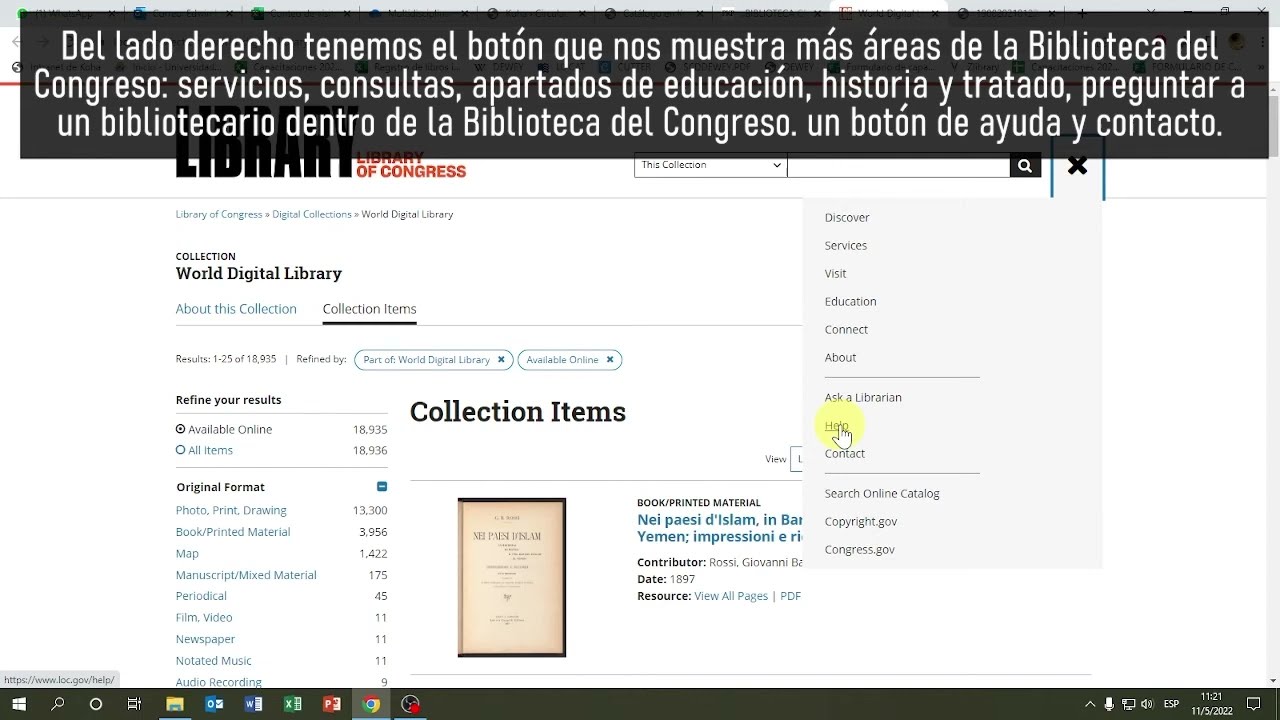
Task: Open the This Collection search scope dropdown
Action: pos(710,165)
